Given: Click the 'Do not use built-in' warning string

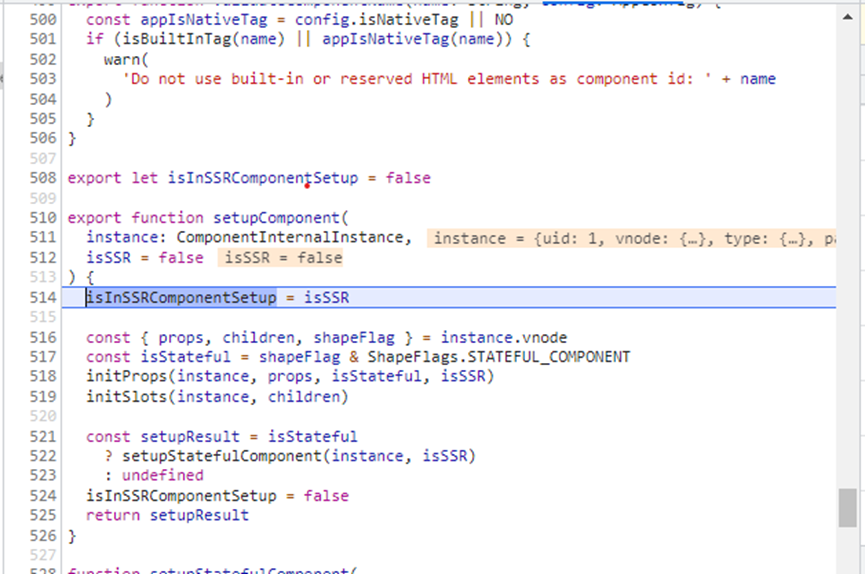Looking at the screenshot, I should click(x=416, y=79).
